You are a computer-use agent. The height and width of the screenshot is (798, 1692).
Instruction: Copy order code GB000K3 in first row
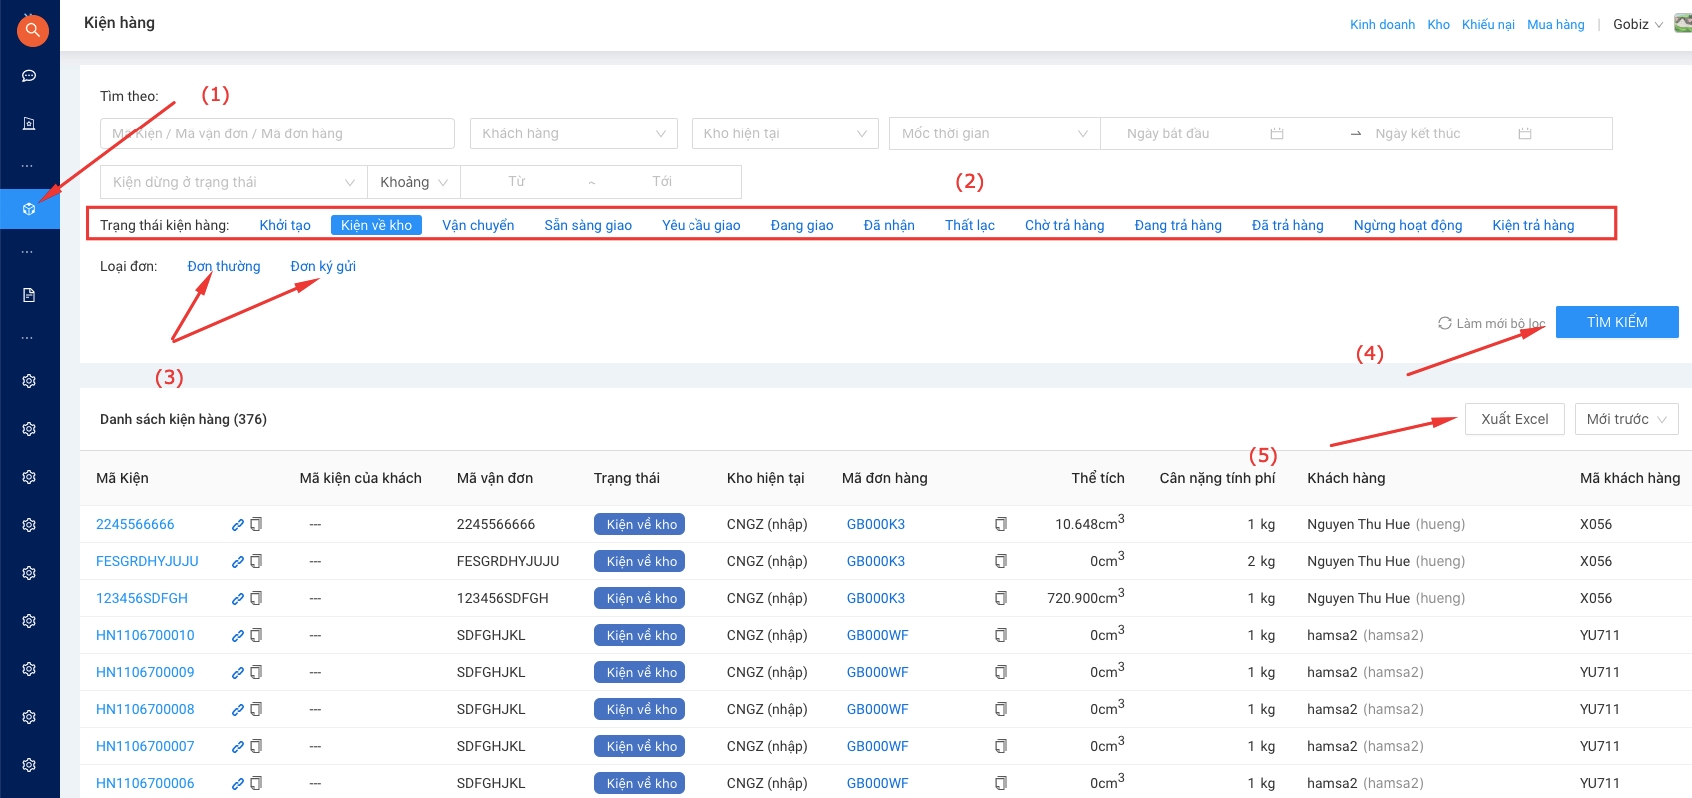tap(1000, 524)
